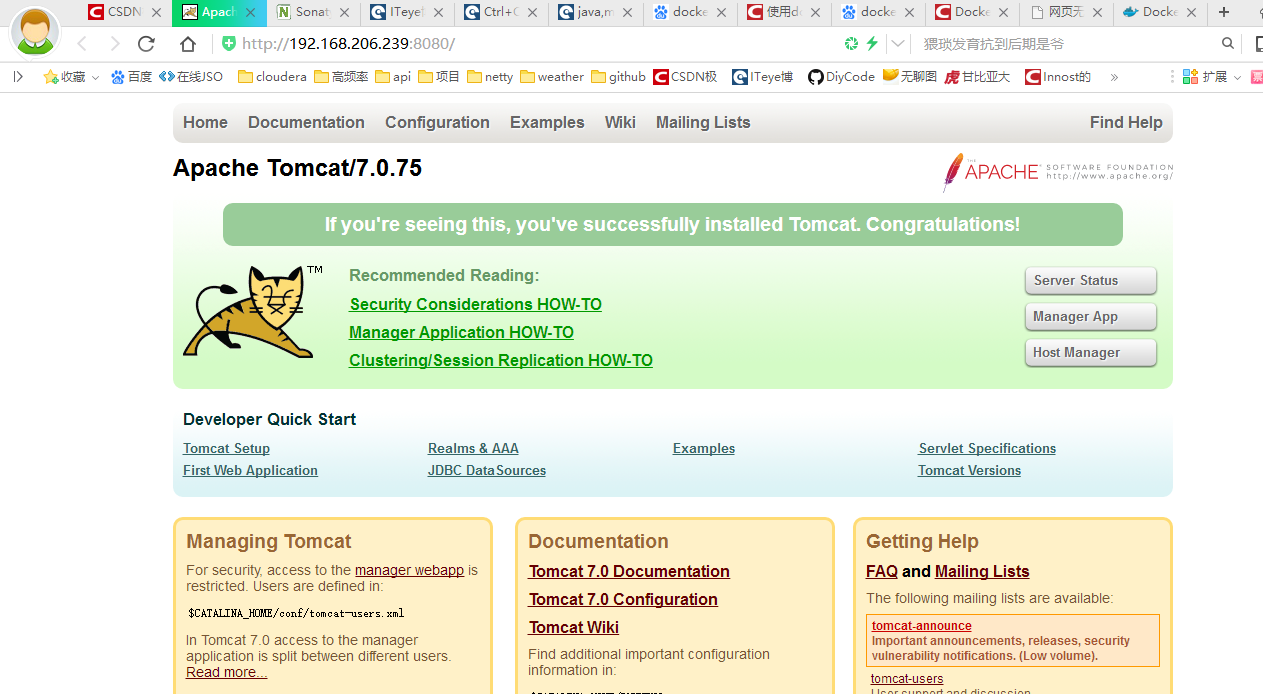Open a new tab with the plus icon
Viewport: 1263px width, 694px height.
1224,12
